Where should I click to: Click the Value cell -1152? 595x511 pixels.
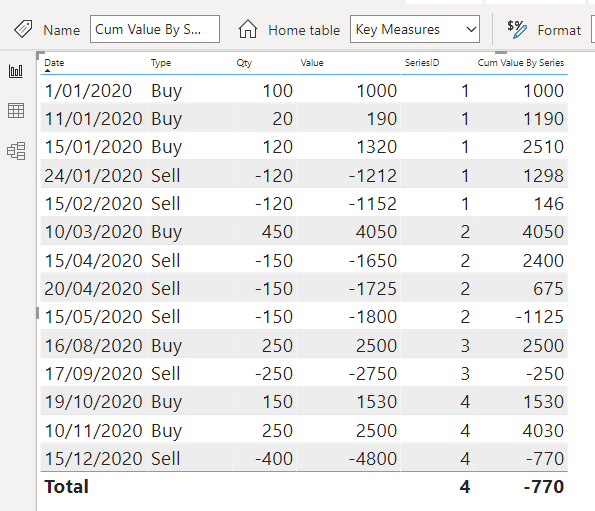(x=373, y=204)
